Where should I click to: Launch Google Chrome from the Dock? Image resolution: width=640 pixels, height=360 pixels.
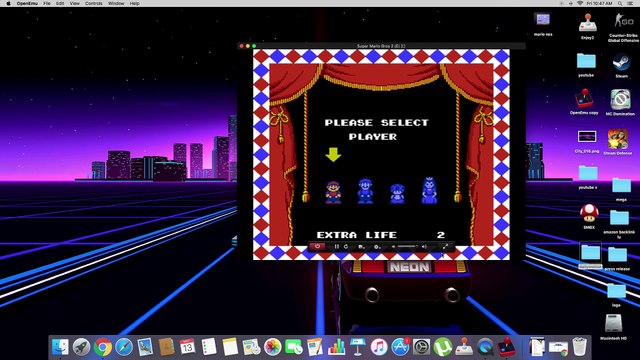[x=103, y=347]
